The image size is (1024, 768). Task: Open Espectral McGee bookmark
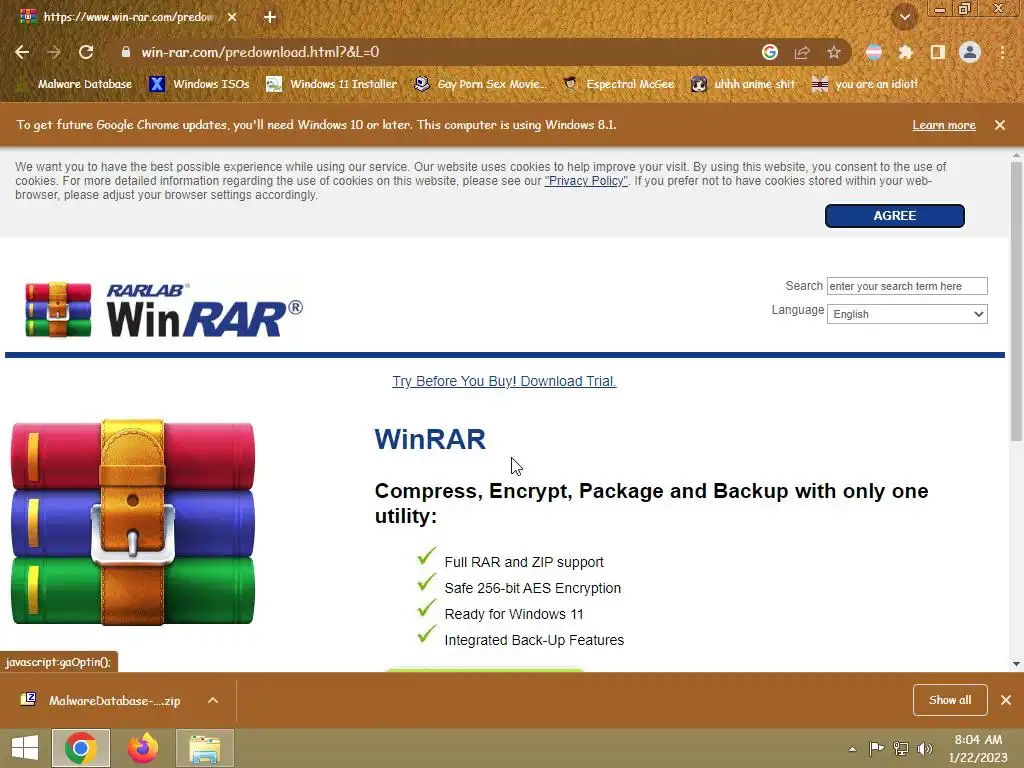[618, 84]
